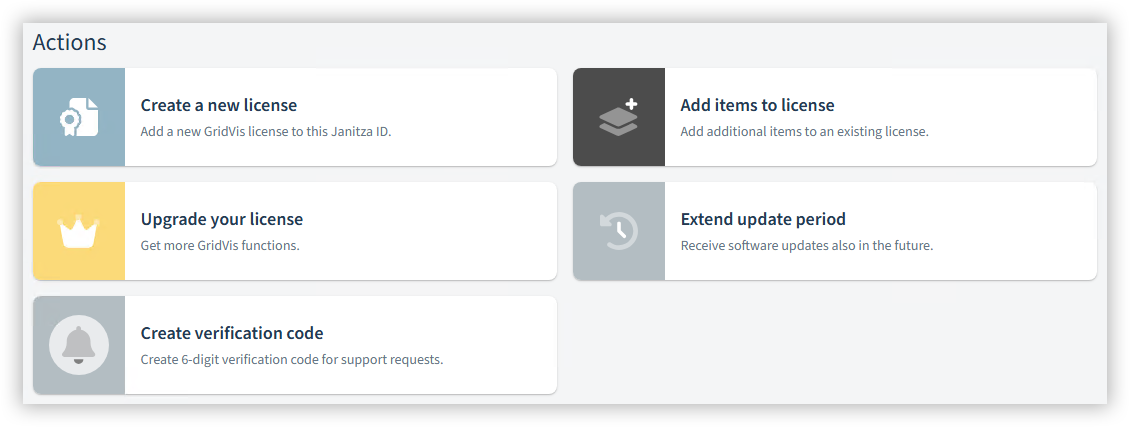Click 'Receive software updates also in the future' text

point(807,246)
